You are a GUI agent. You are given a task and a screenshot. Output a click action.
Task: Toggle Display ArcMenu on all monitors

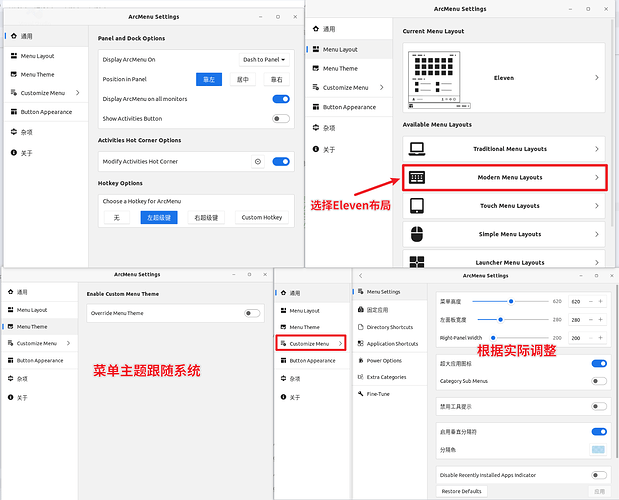(281, 99)
